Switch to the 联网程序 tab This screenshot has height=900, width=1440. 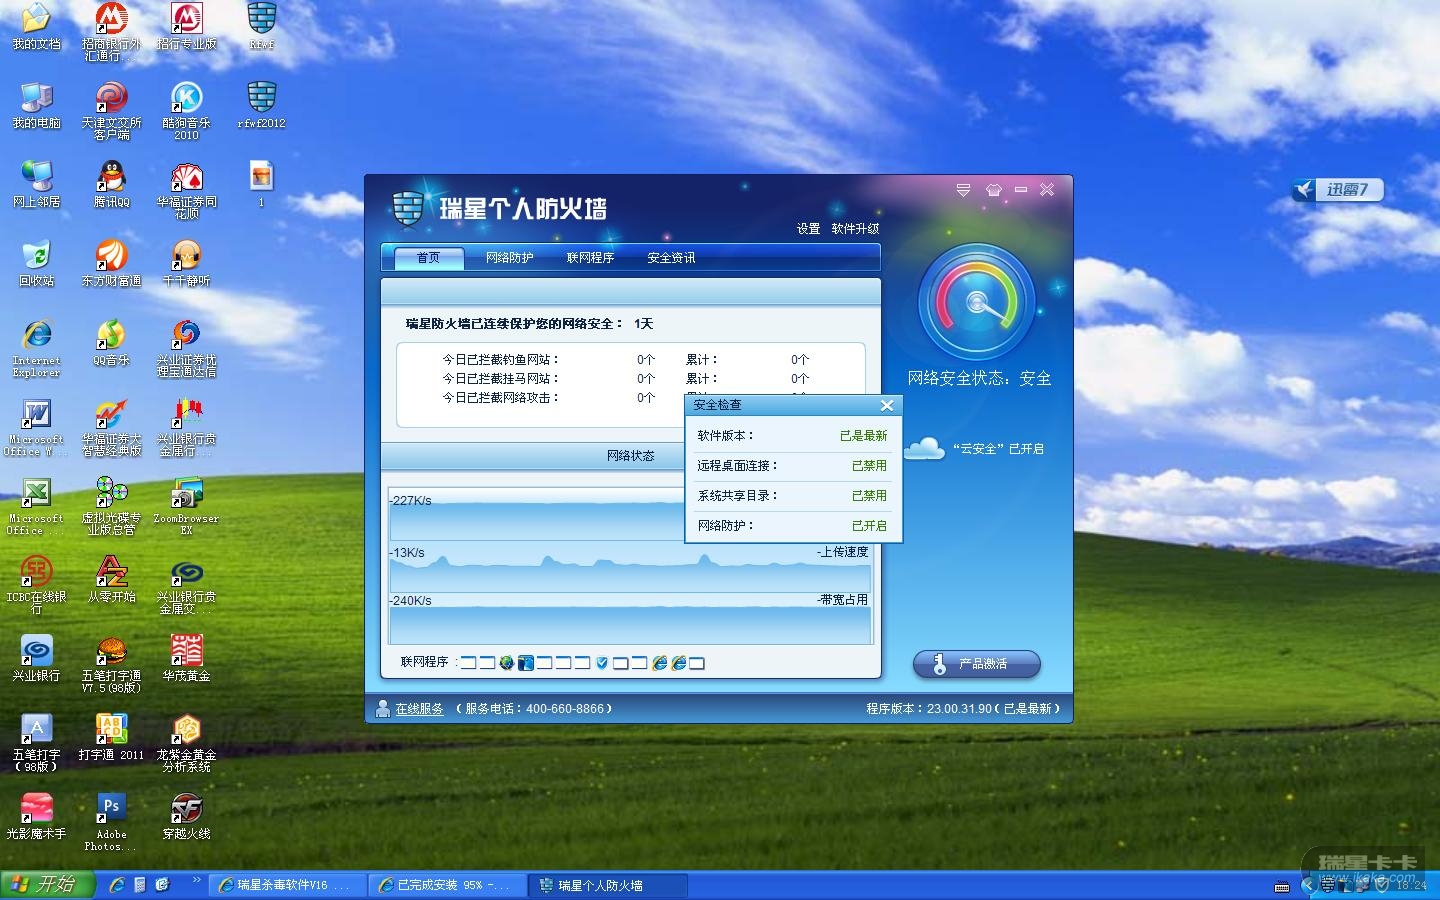[x=590, y=258]
